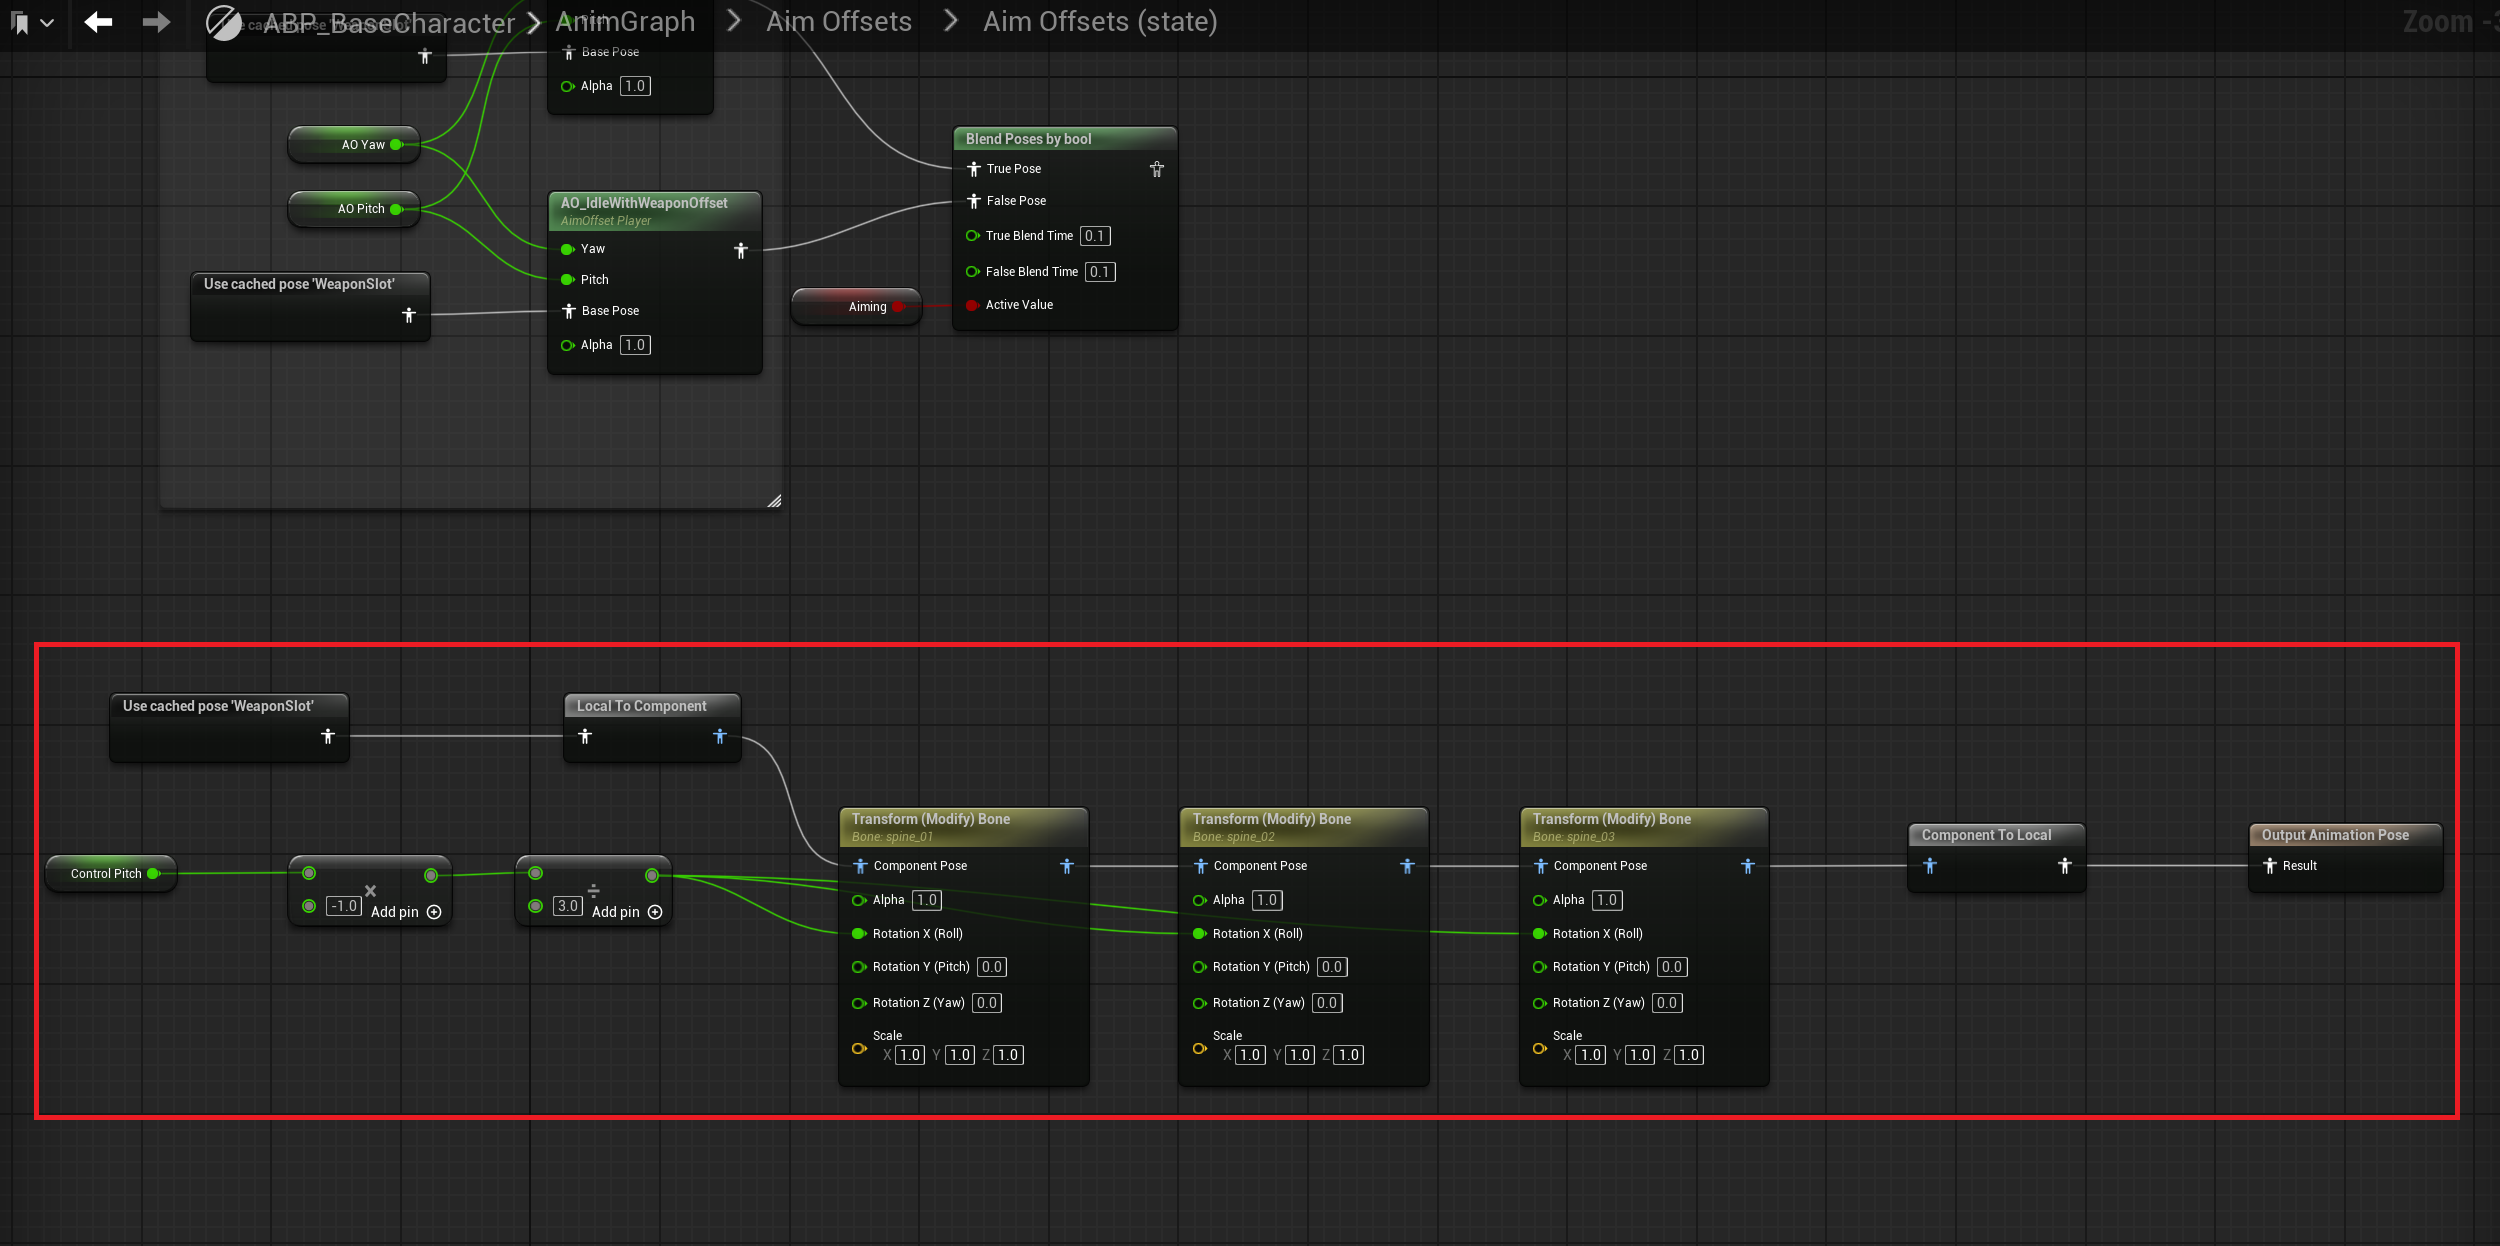Click the Control Pitch output pin
Screen dimensions: 2500x1246
click(153, 874)
